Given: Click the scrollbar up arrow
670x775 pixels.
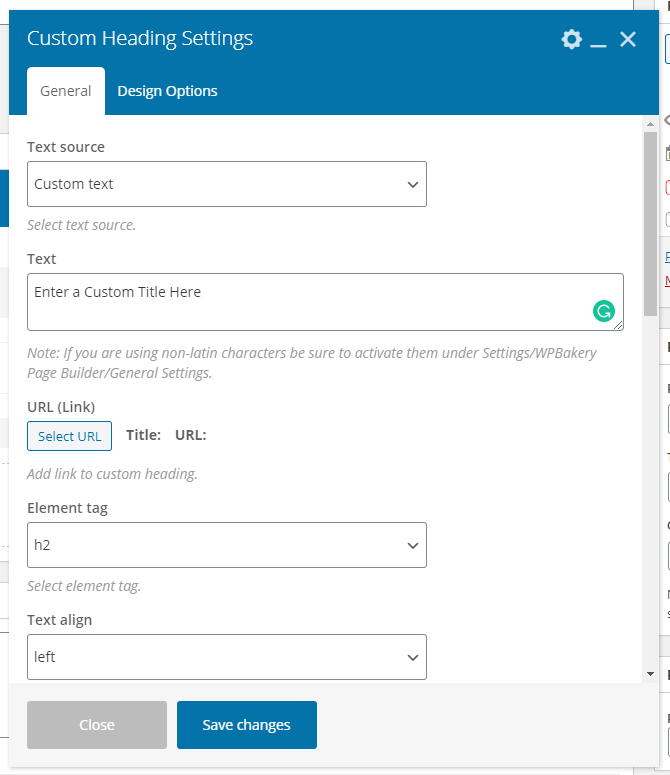Looking at the screenshot, I should point(650,124).
